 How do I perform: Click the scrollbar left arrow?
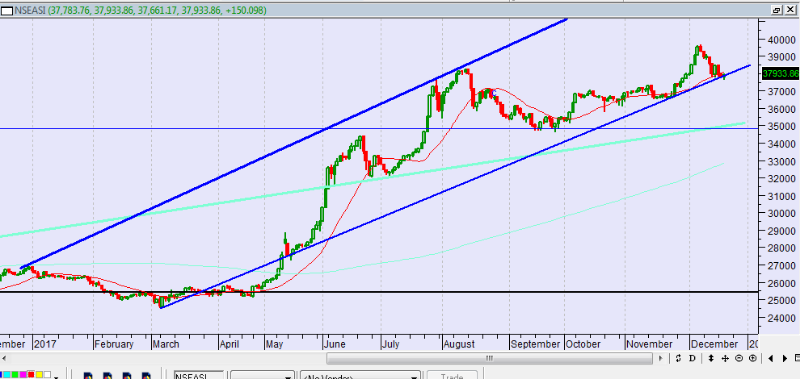pos(4,358)
